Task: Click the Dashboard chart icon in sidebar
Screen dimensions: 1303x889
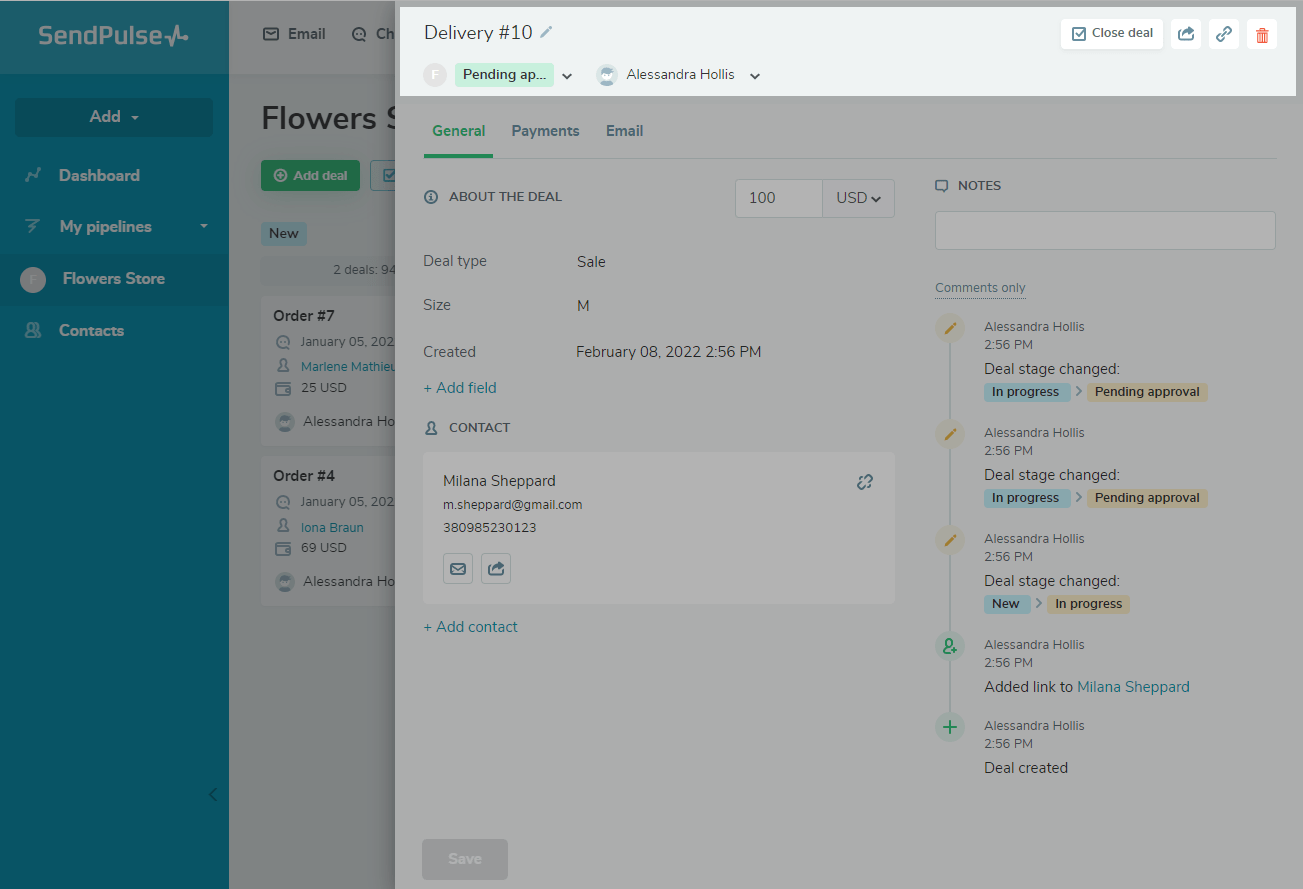Action: coord(33,175)
